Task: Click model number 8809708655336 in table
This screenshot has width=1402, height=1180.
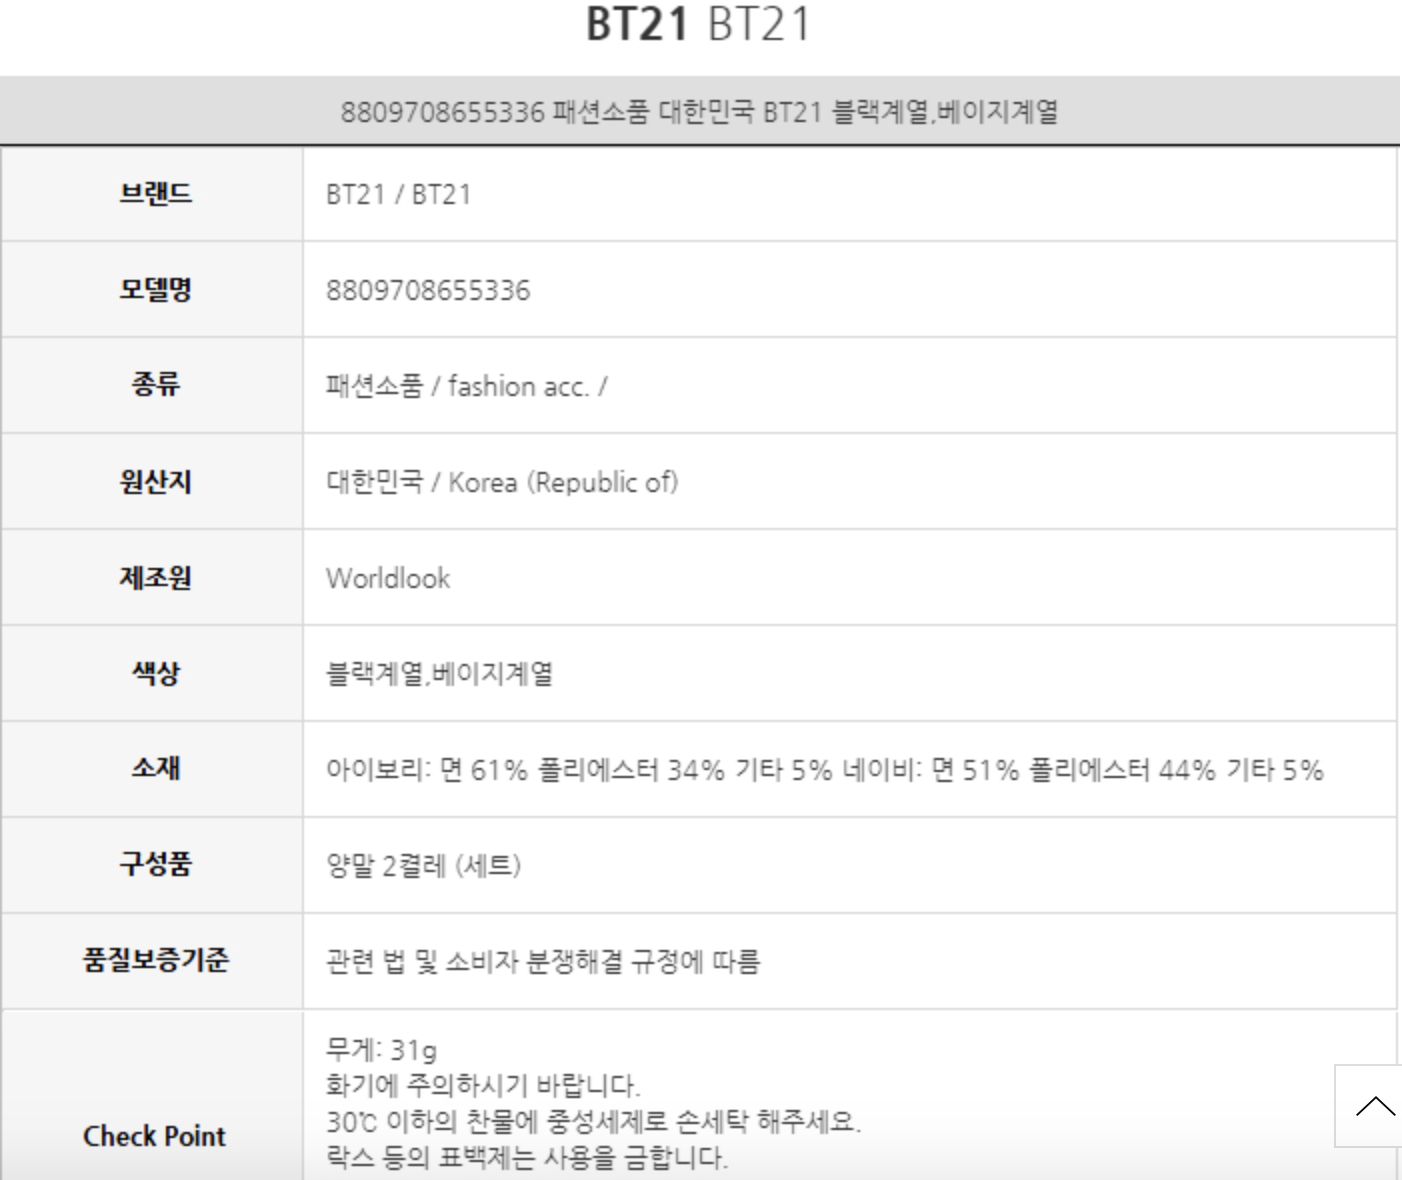Action: pos(428,291)
